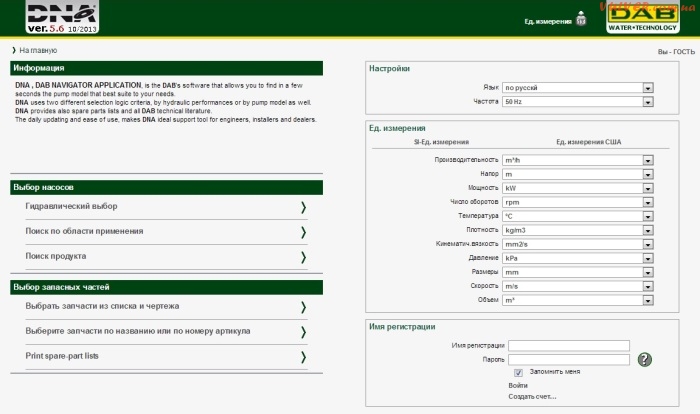Viewport: 700px width, 414px height.
Task: Click the Войти login link
Action: tap(518, 385)
